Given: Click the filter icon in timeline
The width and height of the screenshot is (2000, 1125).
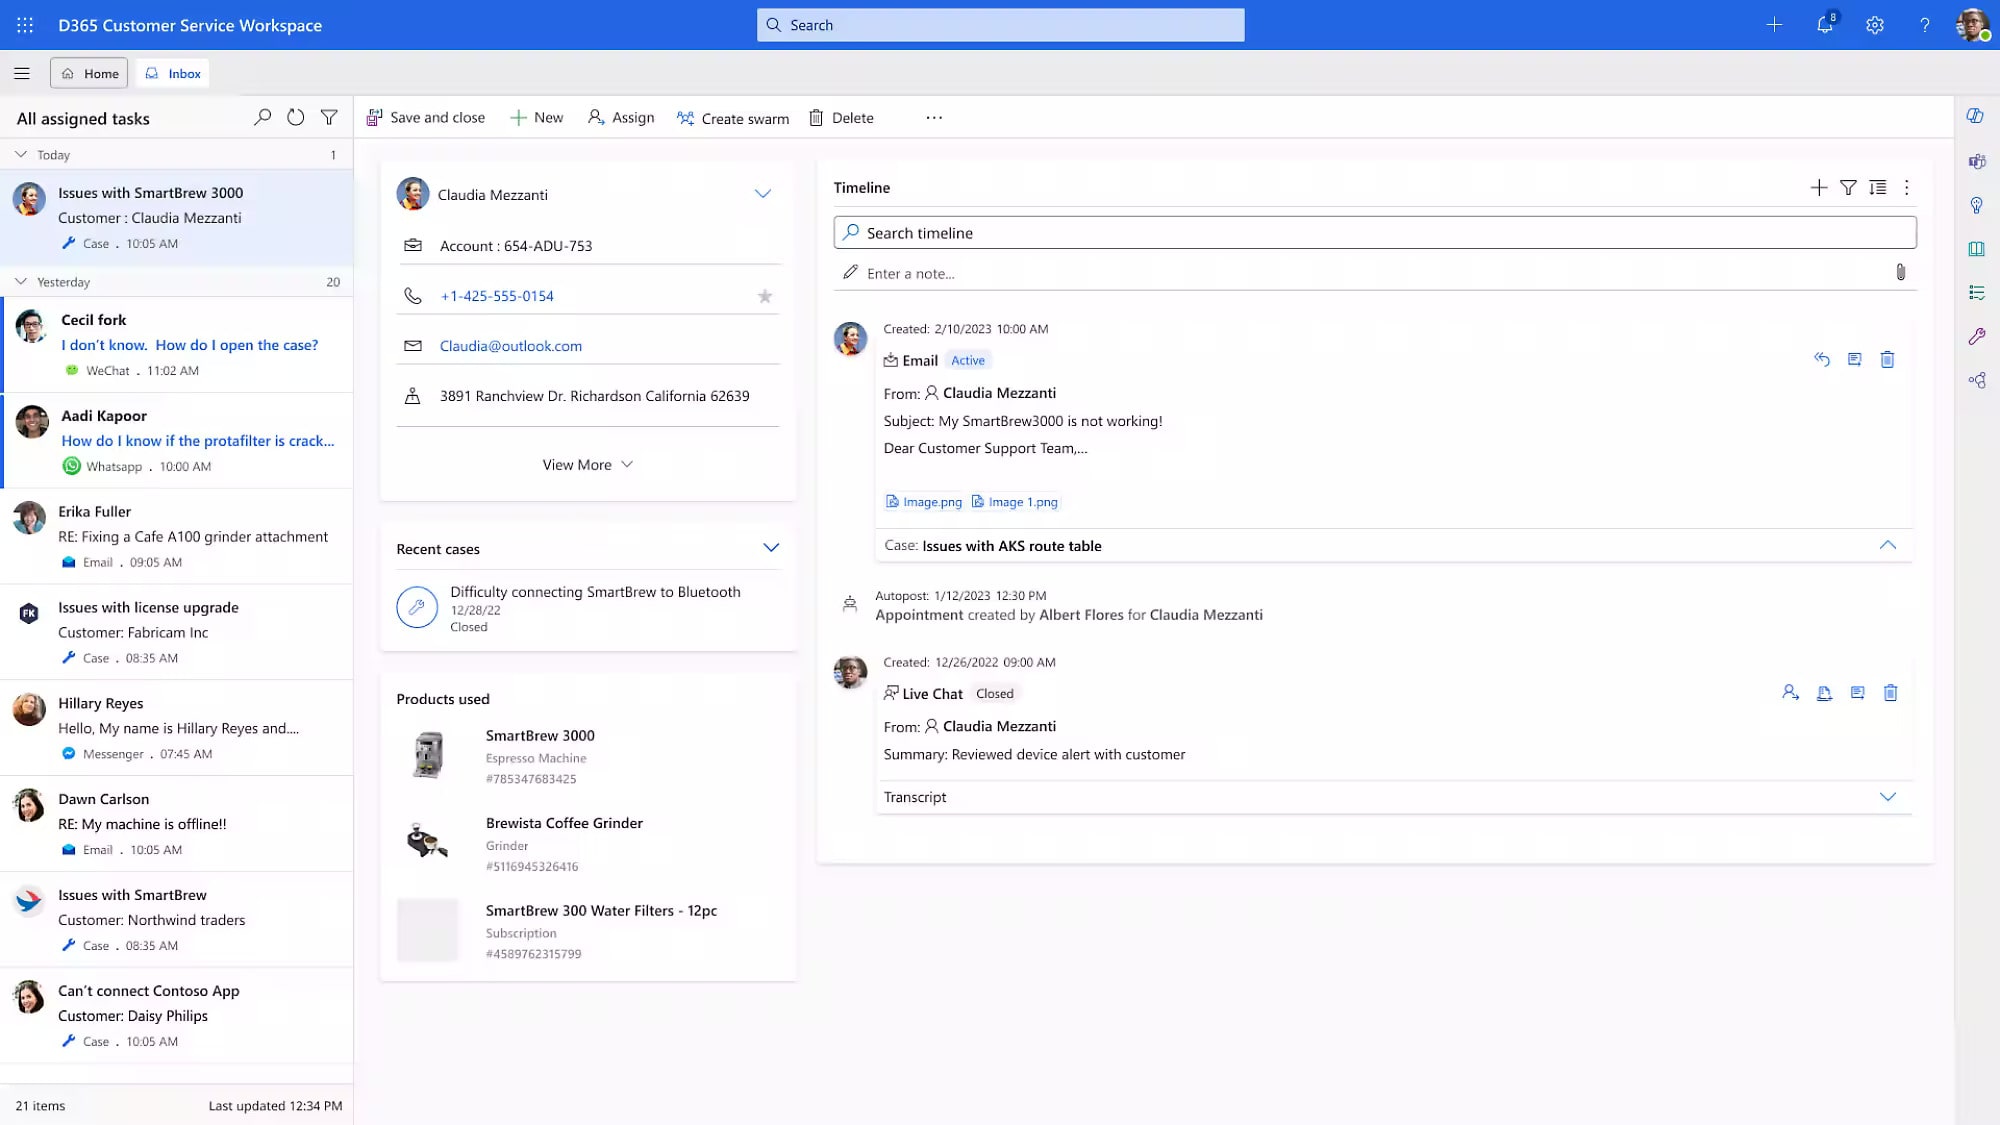Looking at the screenshot, I should coord(1848,187).
